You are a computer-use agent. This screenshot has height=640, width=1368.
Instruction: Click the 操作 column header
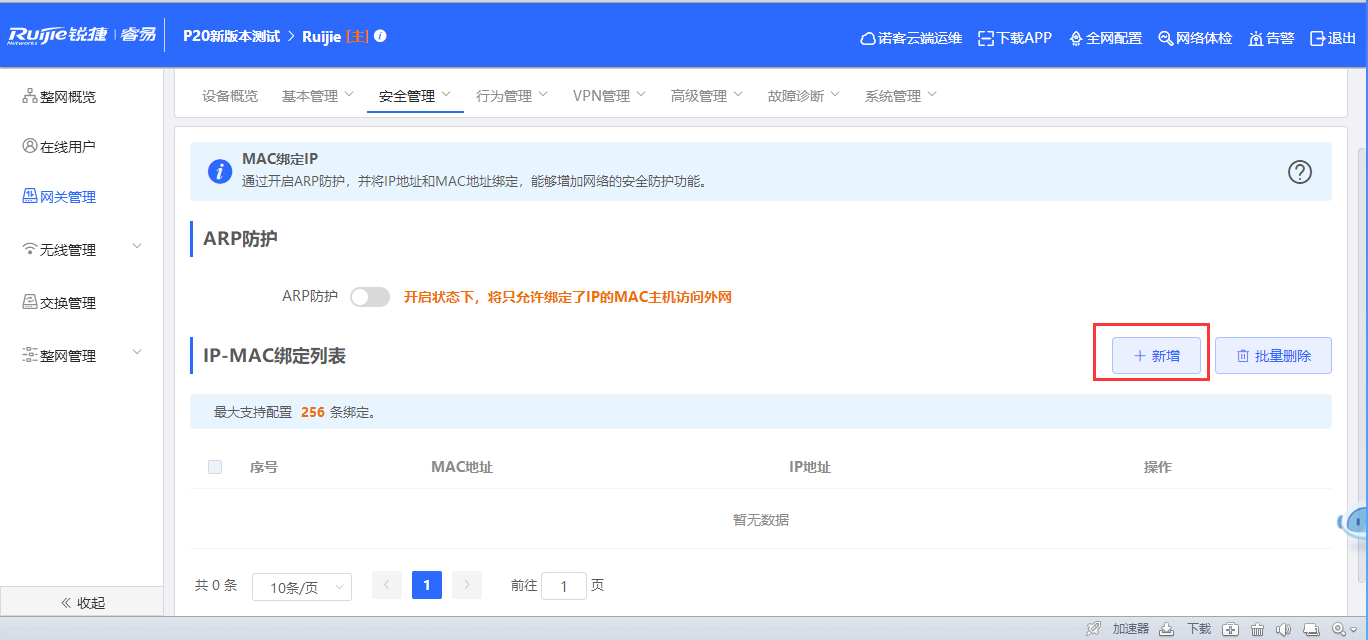pyautogui.click(x=1158, y=467)
